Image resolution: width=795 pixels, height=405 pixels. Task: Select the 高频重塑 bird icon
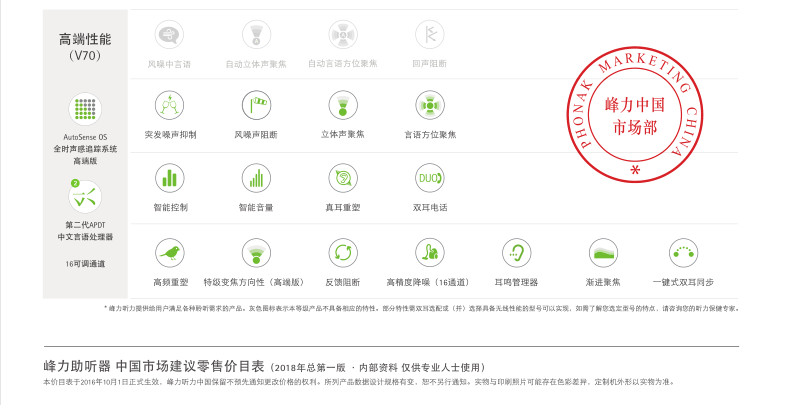point(170,252)
